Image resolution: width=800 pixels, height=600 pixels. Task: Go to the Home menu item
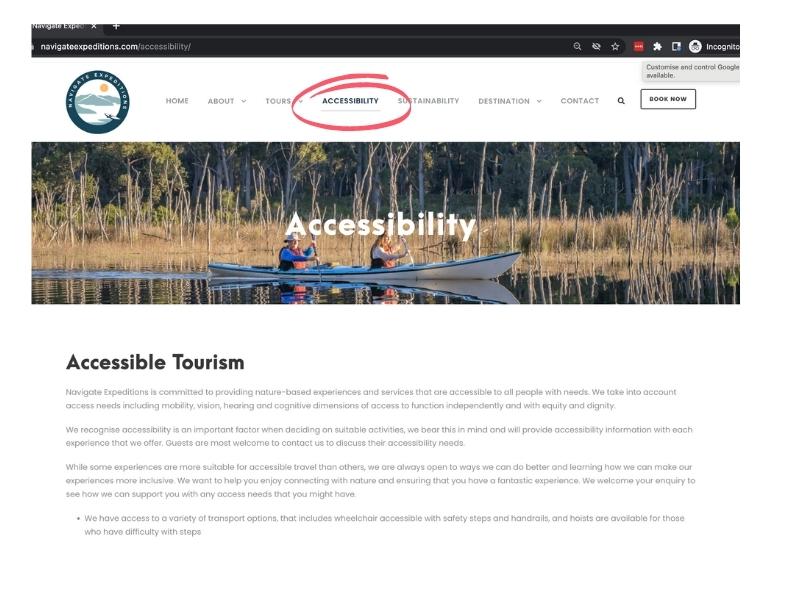[x=177, y=101]
